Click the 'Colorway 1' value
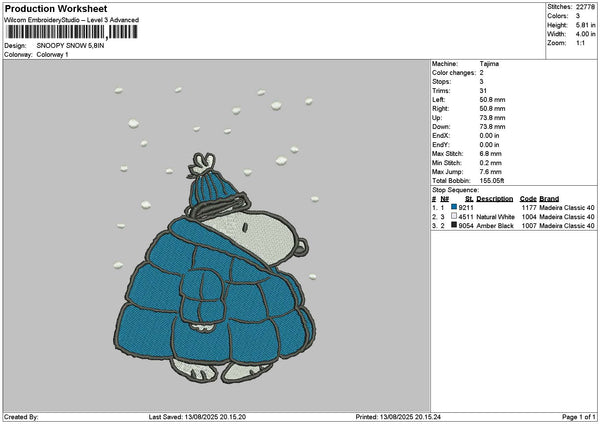The height and width of the screenshot is (424, 600). [52, 55]
